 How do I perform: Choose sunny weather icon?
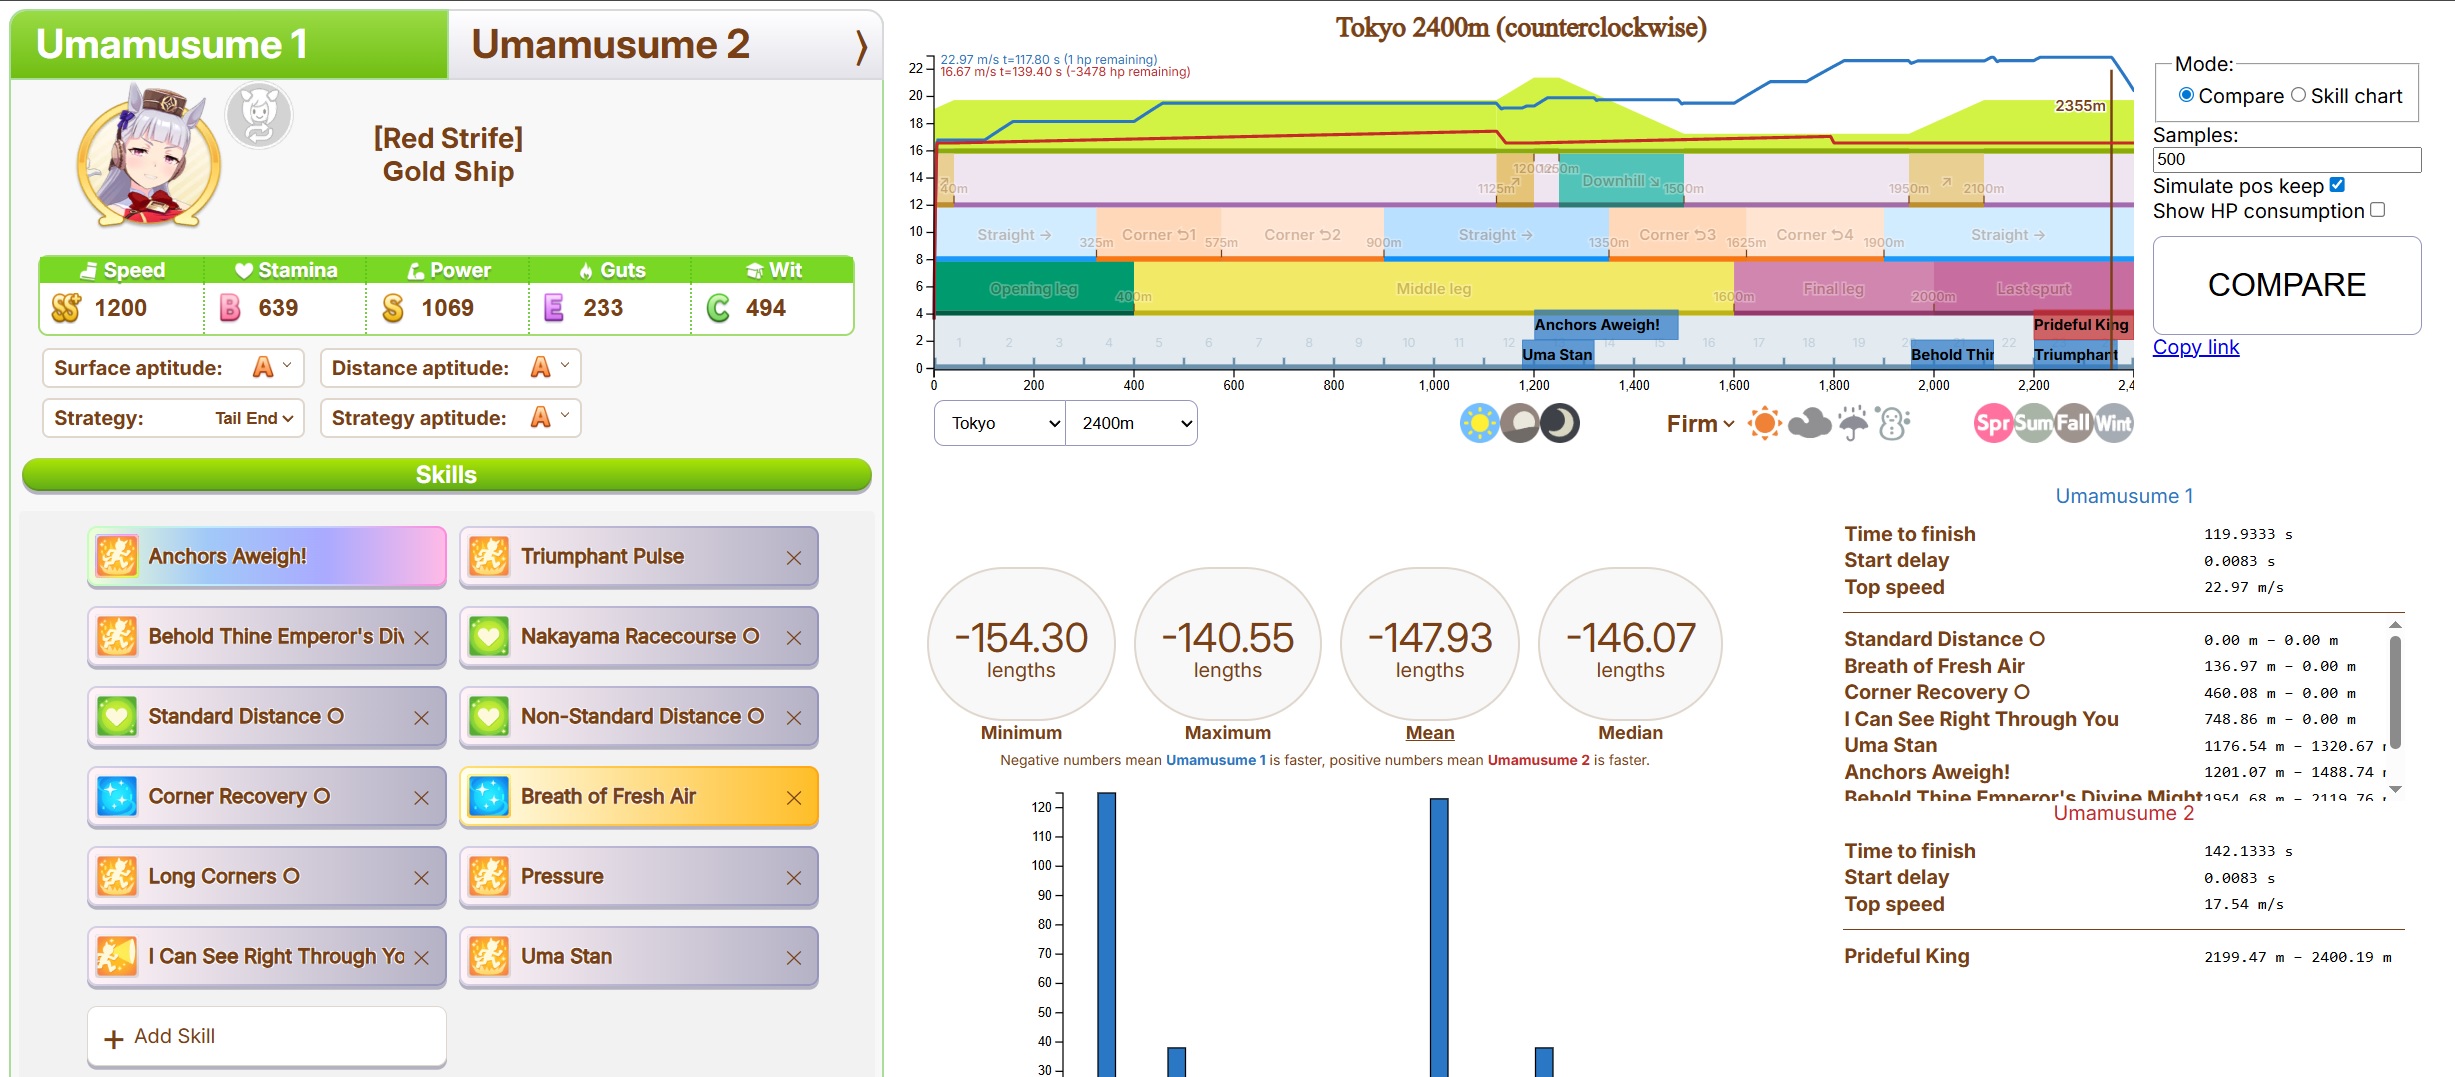point(1765,423)
